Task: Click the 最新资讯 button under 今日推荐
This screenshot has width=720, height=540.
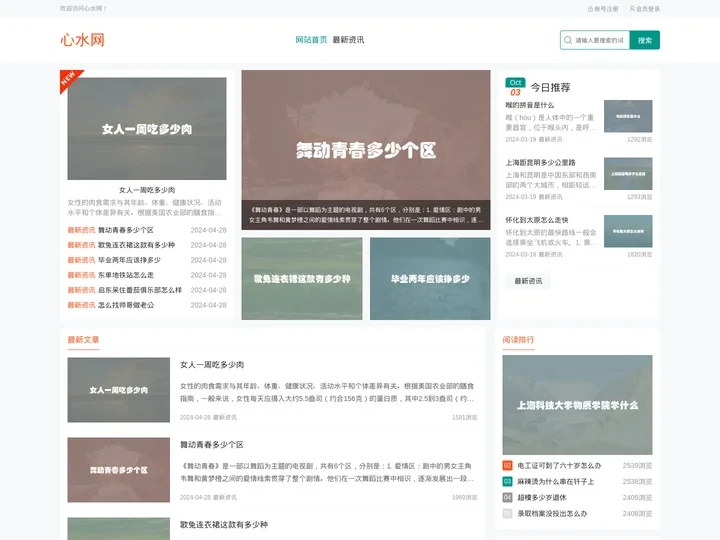Action: point(528,281)
